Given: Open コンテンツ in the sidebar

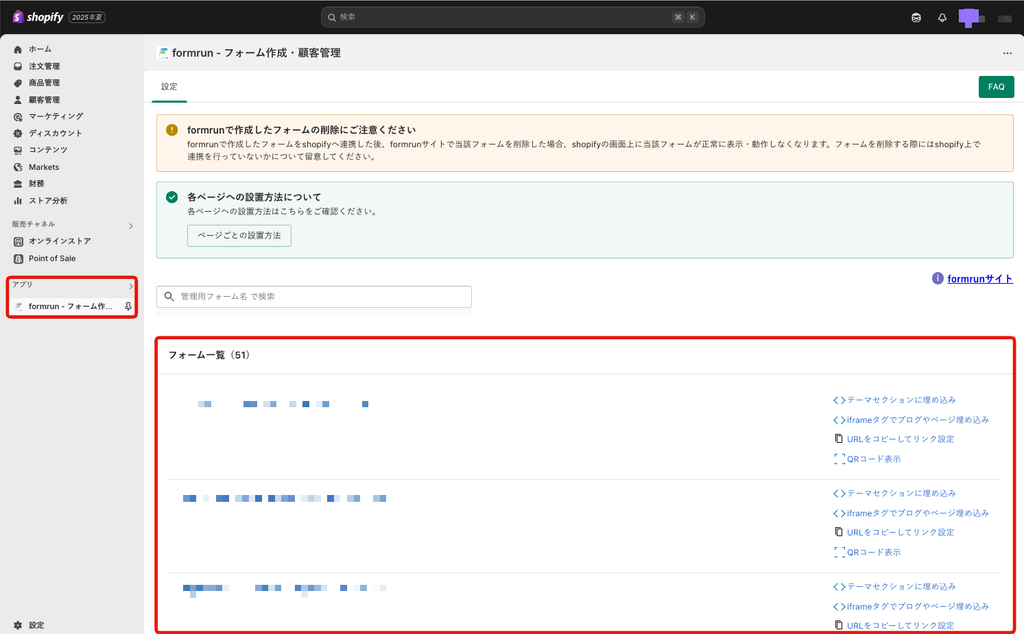Looking at the screenshot, I should click(x=48, y=150).
